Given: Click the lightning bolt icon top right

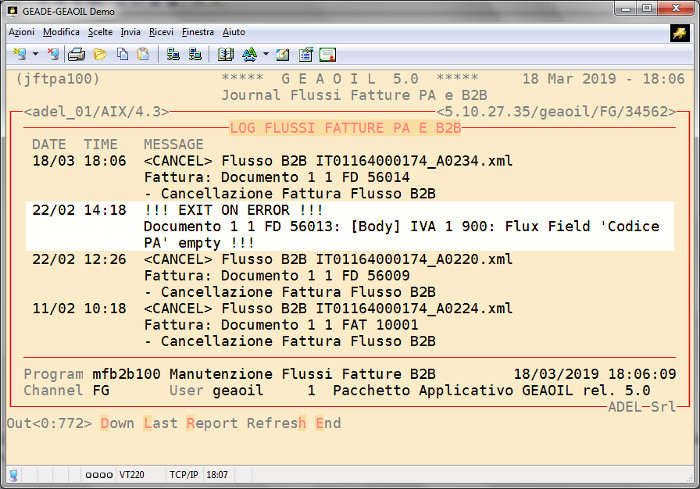Looking at the screenshot, I should coord(679,33).
